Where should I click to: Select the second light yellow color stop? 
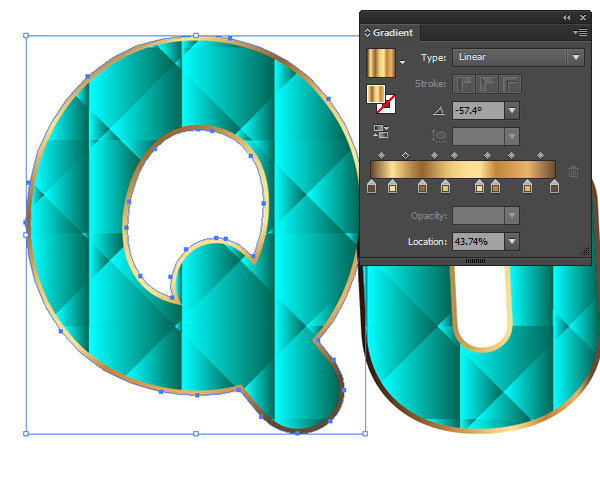(x=392, y=187)
